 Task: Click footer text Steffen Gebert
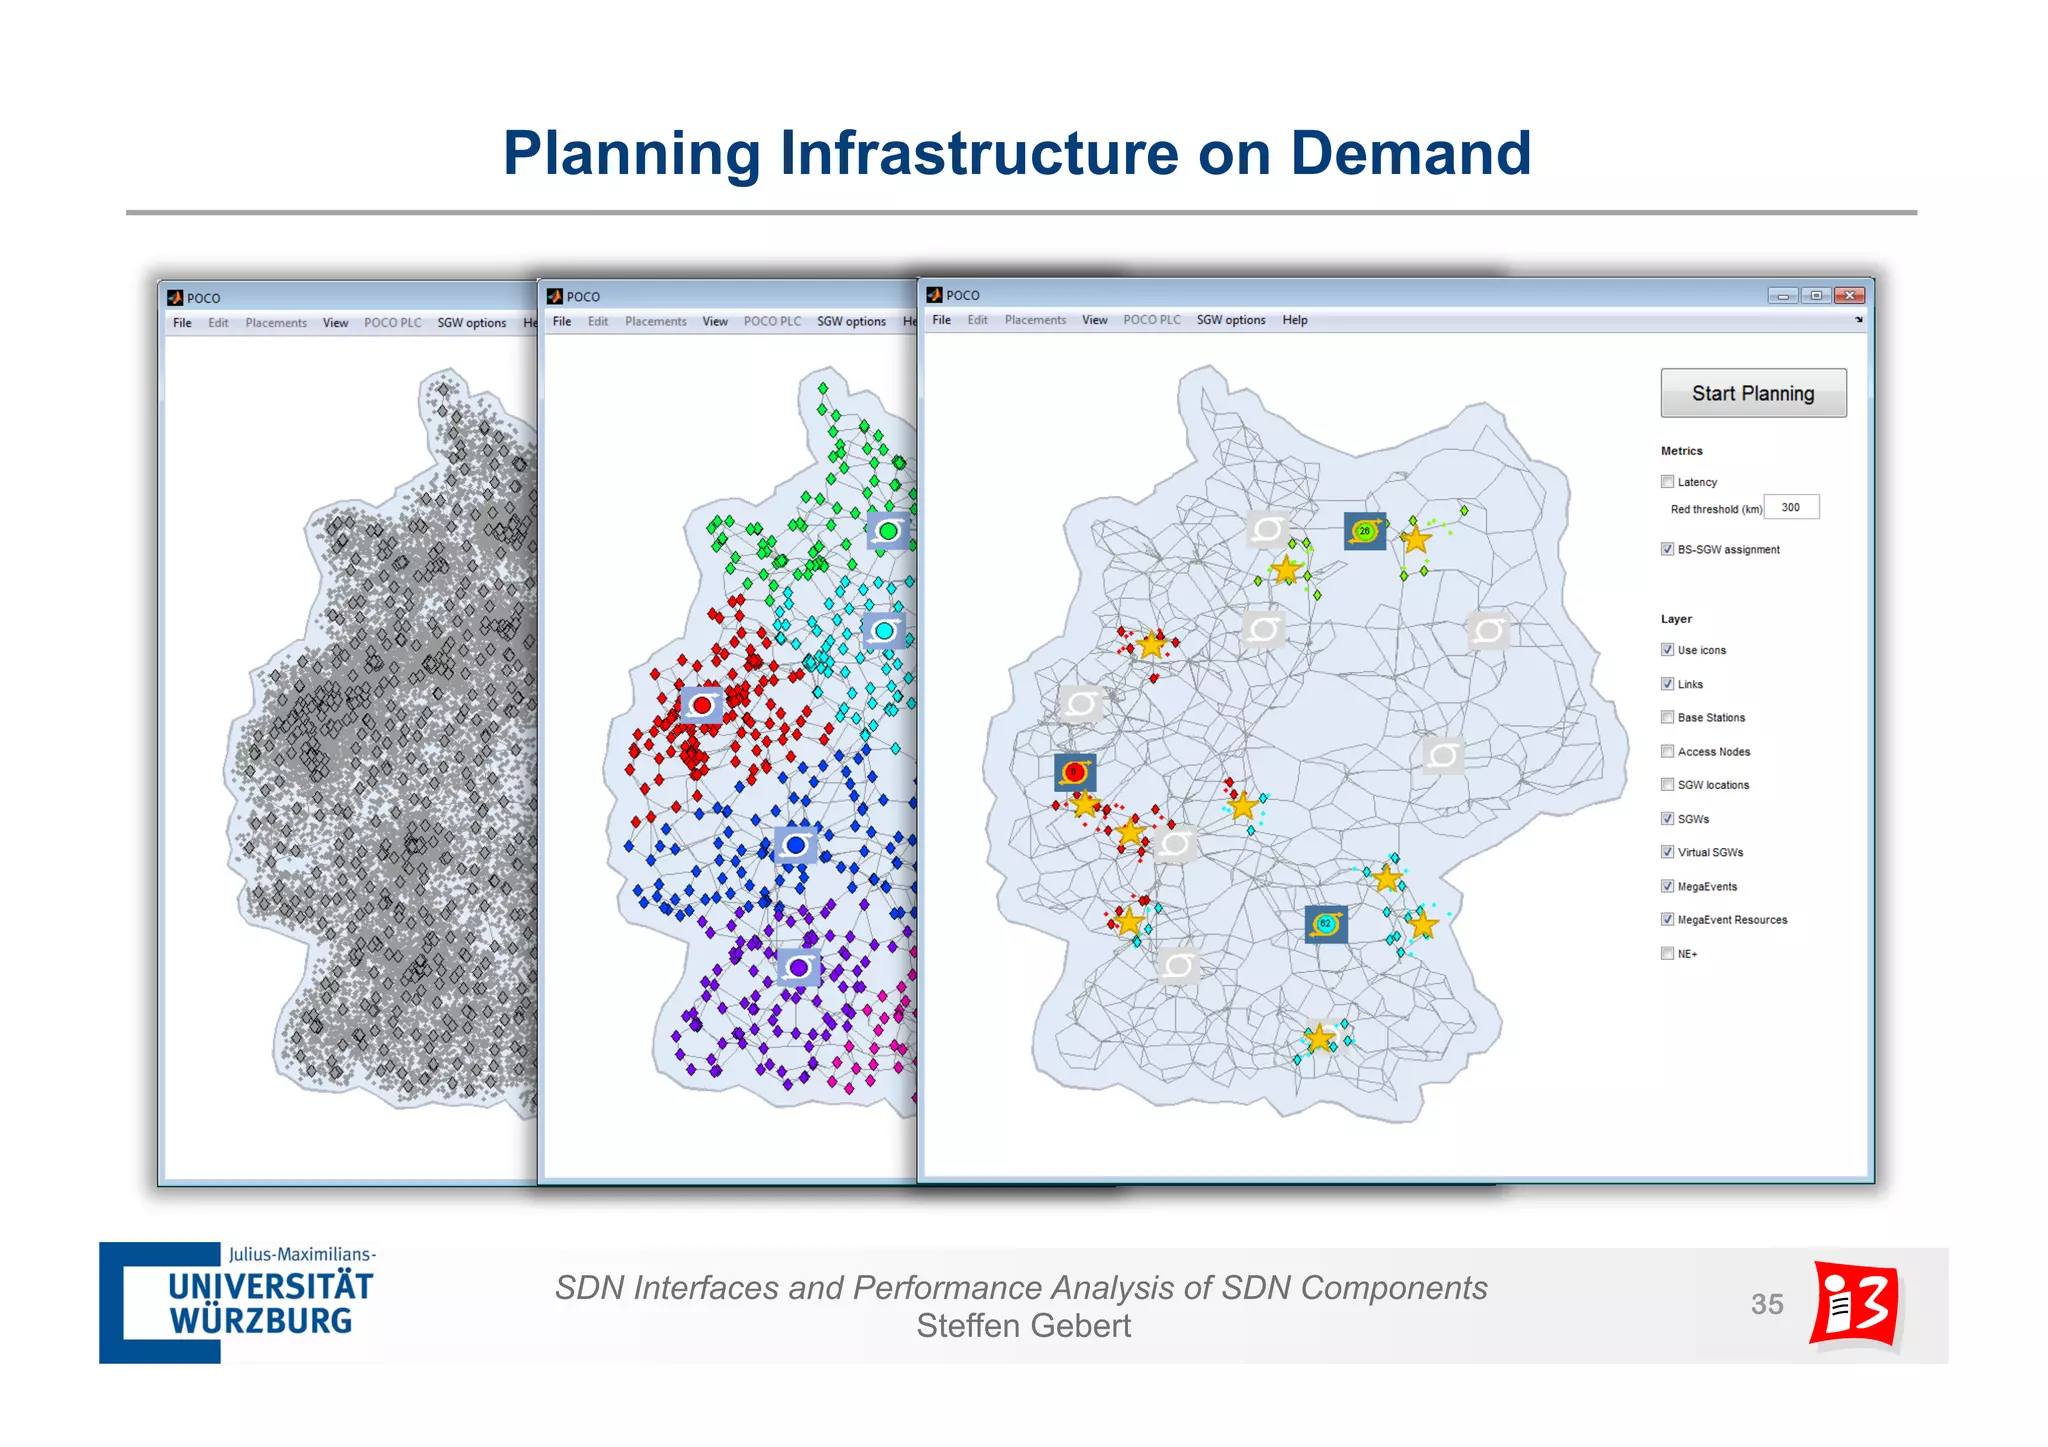point(1023,1326)
